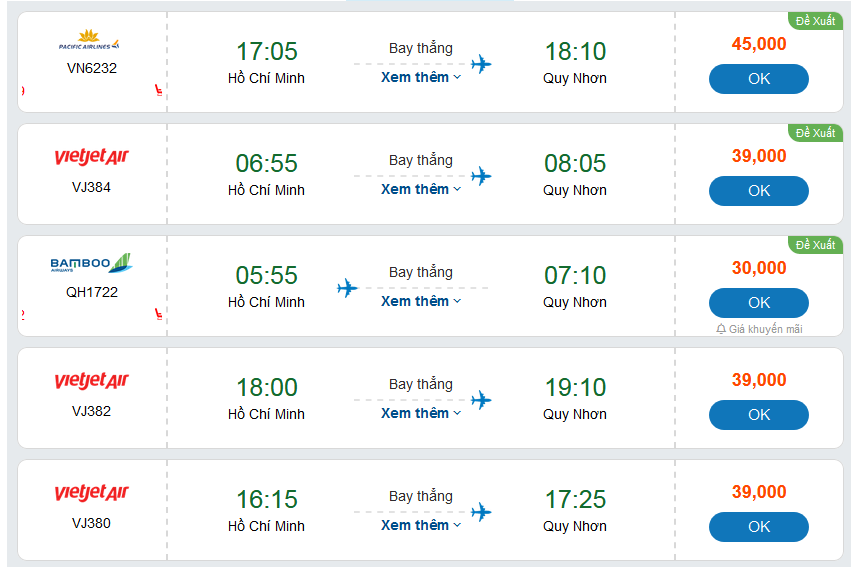
Task: Select the 06:55 Vietjet flight with OK
Action: pos(758,191)
